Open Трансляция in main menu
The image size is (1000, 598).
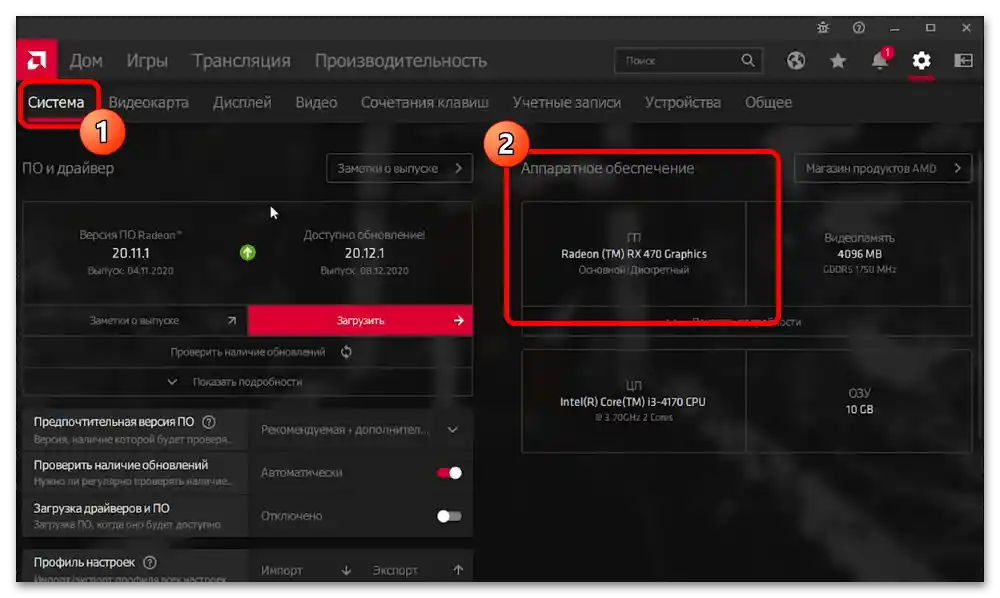242,61
